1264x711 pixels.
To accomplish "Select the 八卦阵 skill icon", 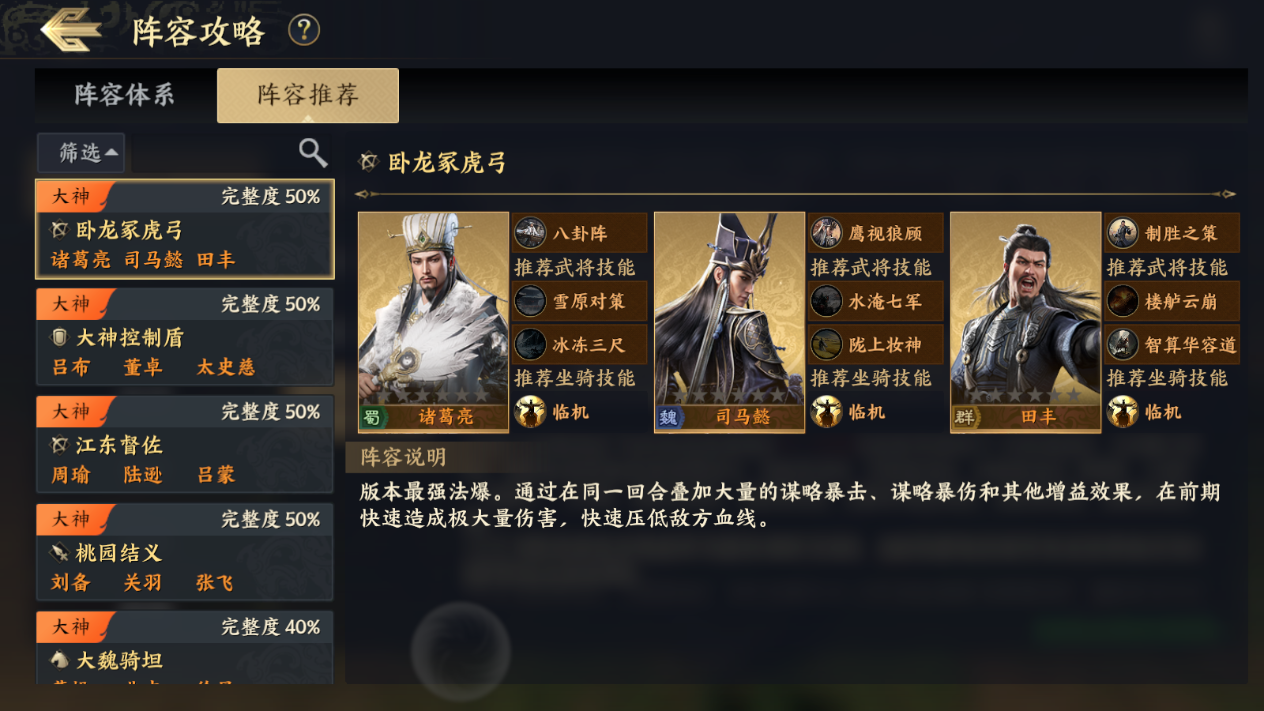I will (530, 233).
